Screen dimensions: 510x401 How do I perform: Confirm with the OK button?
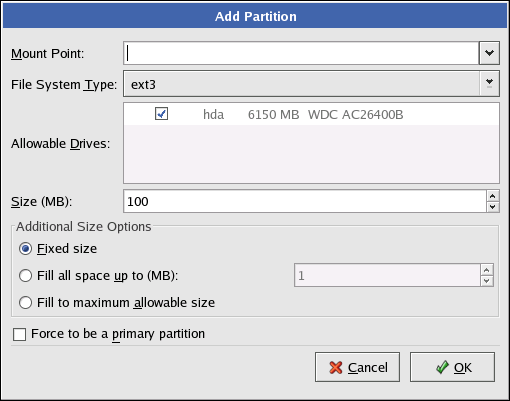tap(452, 367)
